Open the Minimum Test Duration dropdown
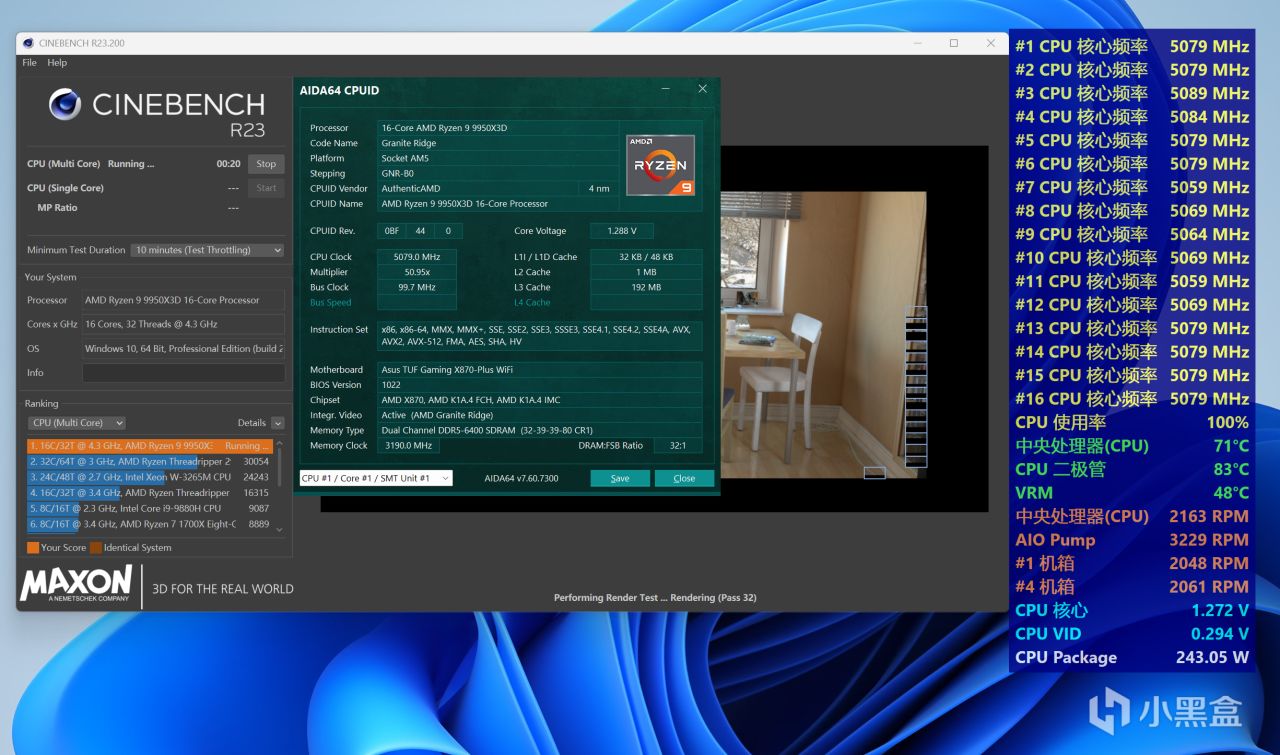The width and height of the screenshot is (1280, 755). 207,250
